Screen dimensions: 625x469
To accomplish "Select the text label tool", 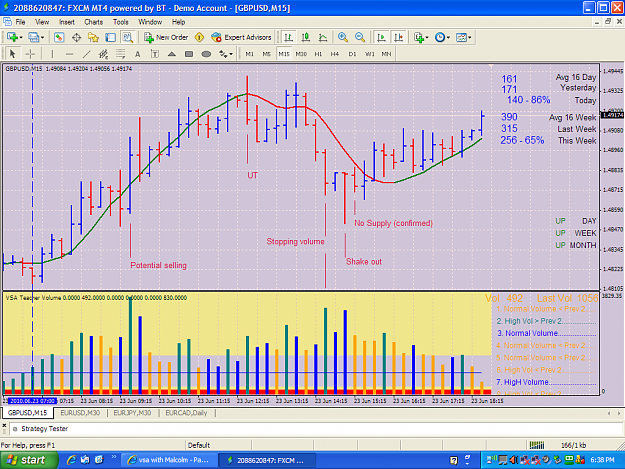I will coord(155,54).
